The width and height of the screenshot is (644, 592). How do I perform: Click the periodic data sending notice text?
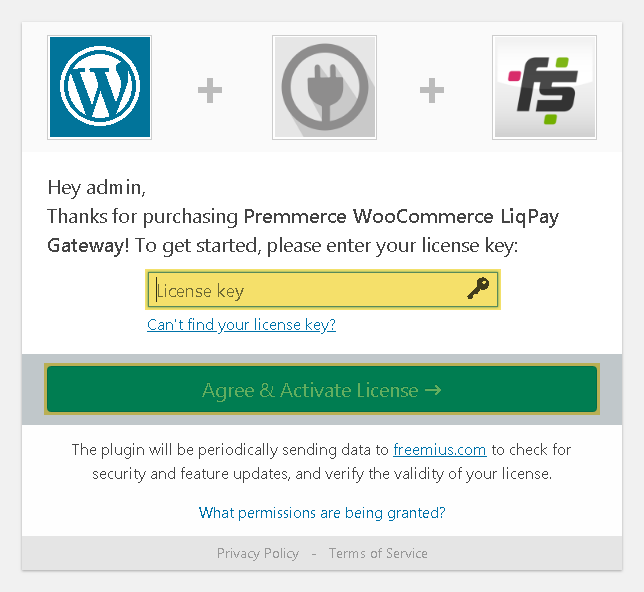coord(322,462)
